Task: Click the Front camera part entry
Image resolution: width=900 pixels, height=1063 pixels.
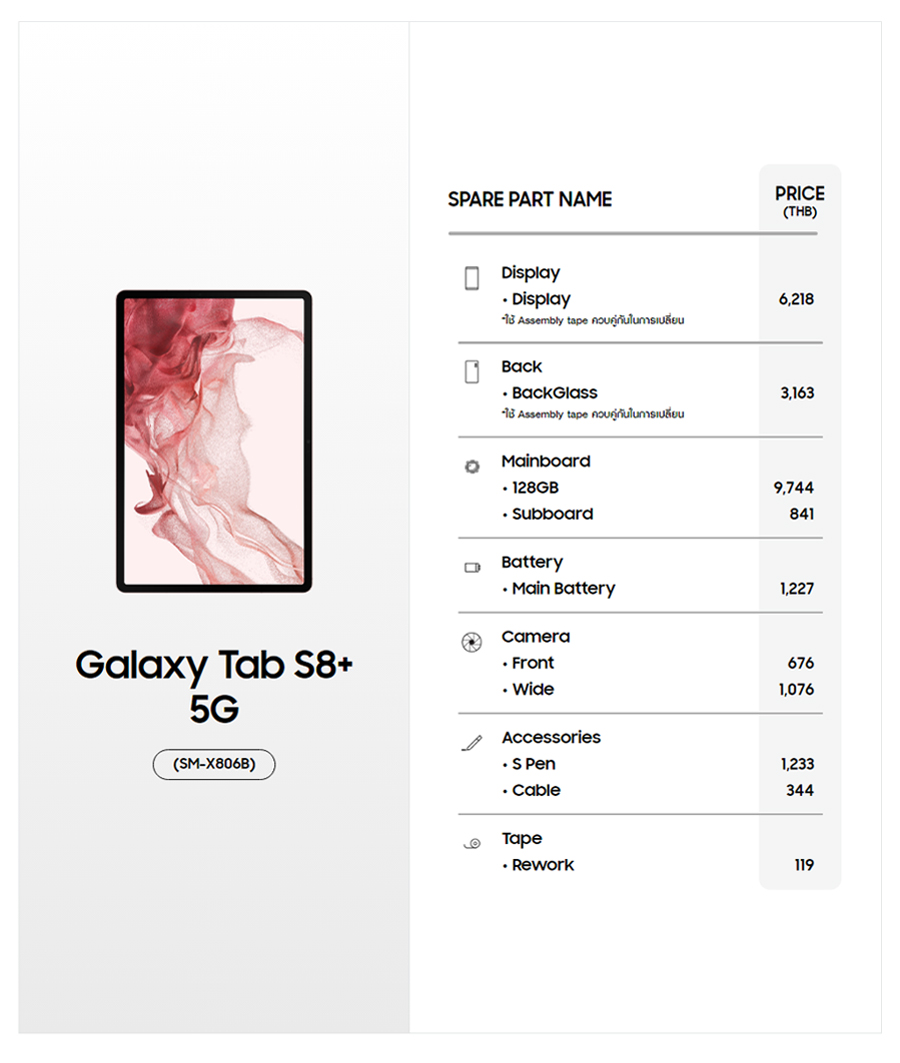Action: pos(532,663)
